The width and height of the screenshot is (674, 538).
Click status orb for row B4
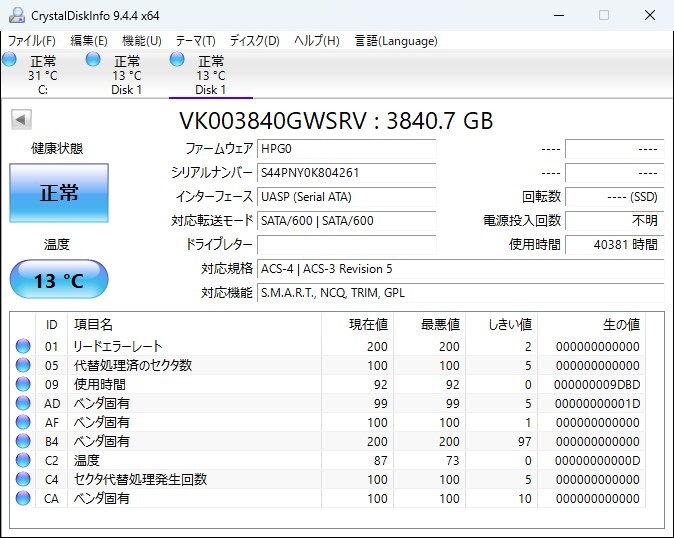point(23,441)
